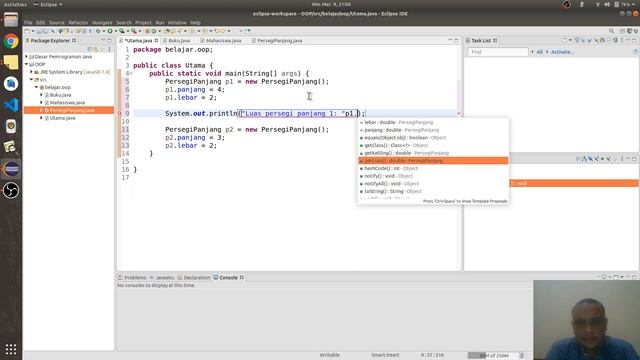Click the Open Perspective icon at top right

coord(622,31)
